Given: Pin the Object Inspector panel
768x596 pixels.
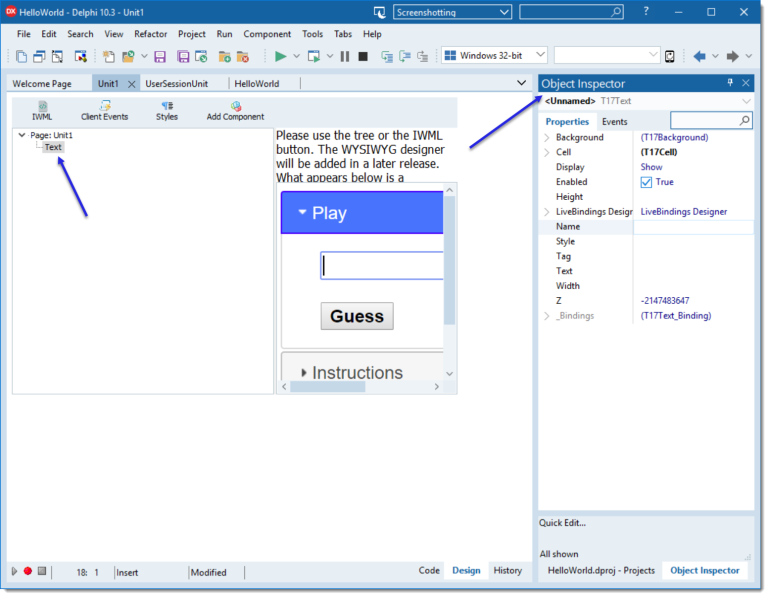Looking at the screenshot, I should (x=730, y=83).
